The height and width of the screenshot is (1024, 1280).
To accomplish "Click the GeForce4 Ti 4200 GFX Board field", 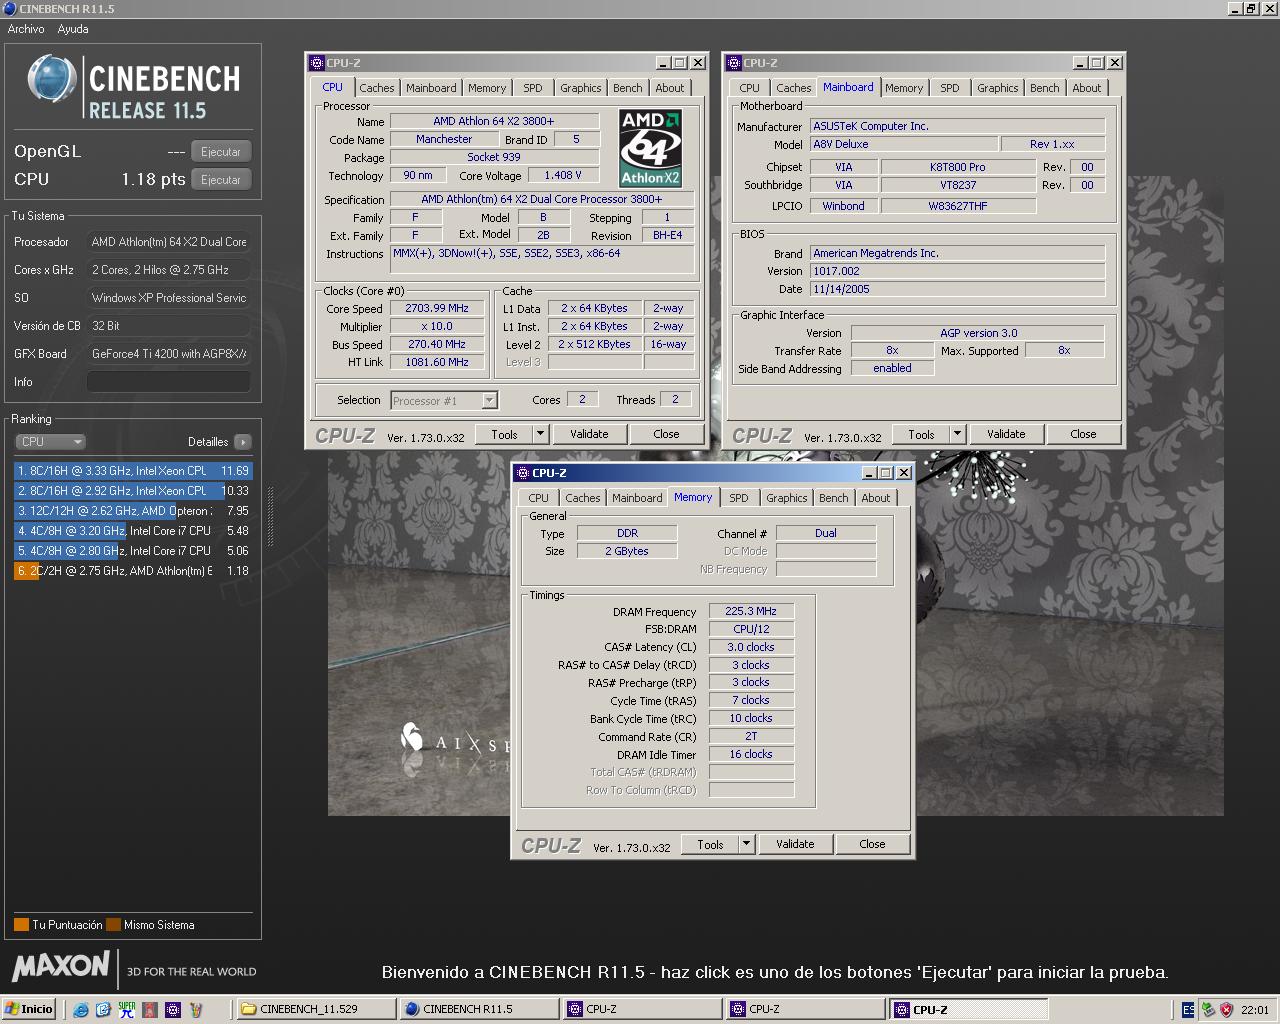I will (x=168, y=354).
